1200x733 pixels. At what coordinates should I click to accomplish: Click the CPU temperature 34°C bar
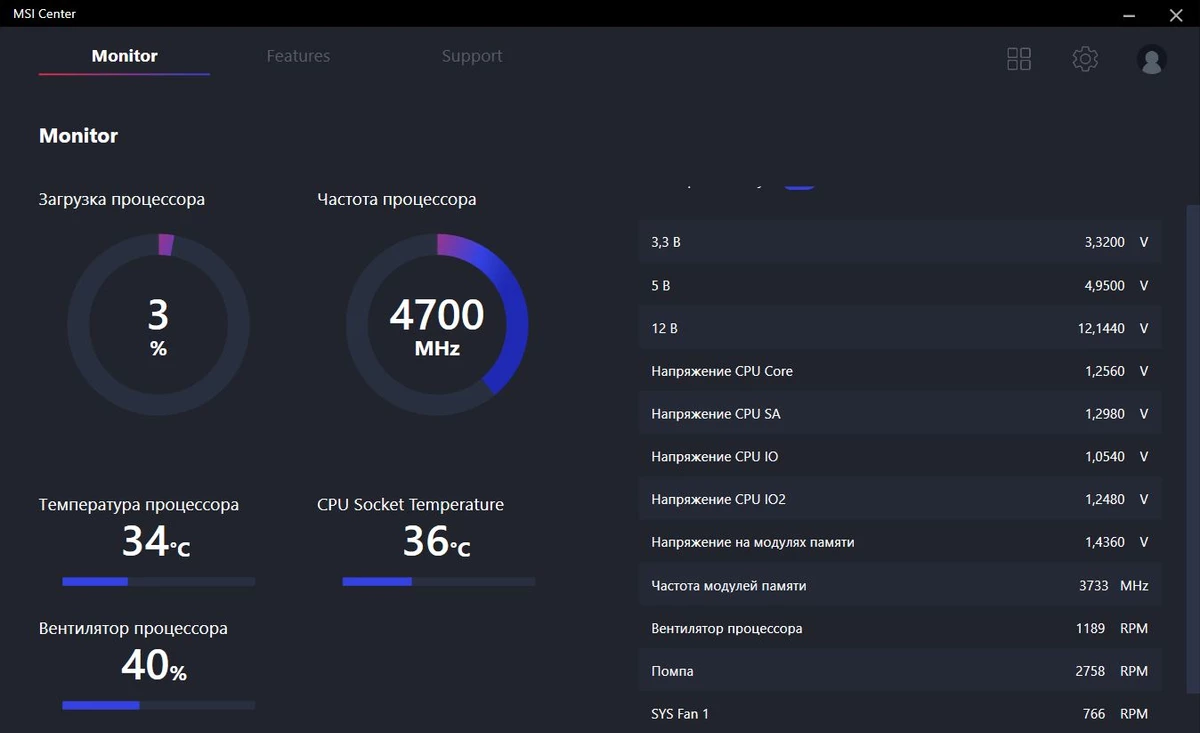158,581
